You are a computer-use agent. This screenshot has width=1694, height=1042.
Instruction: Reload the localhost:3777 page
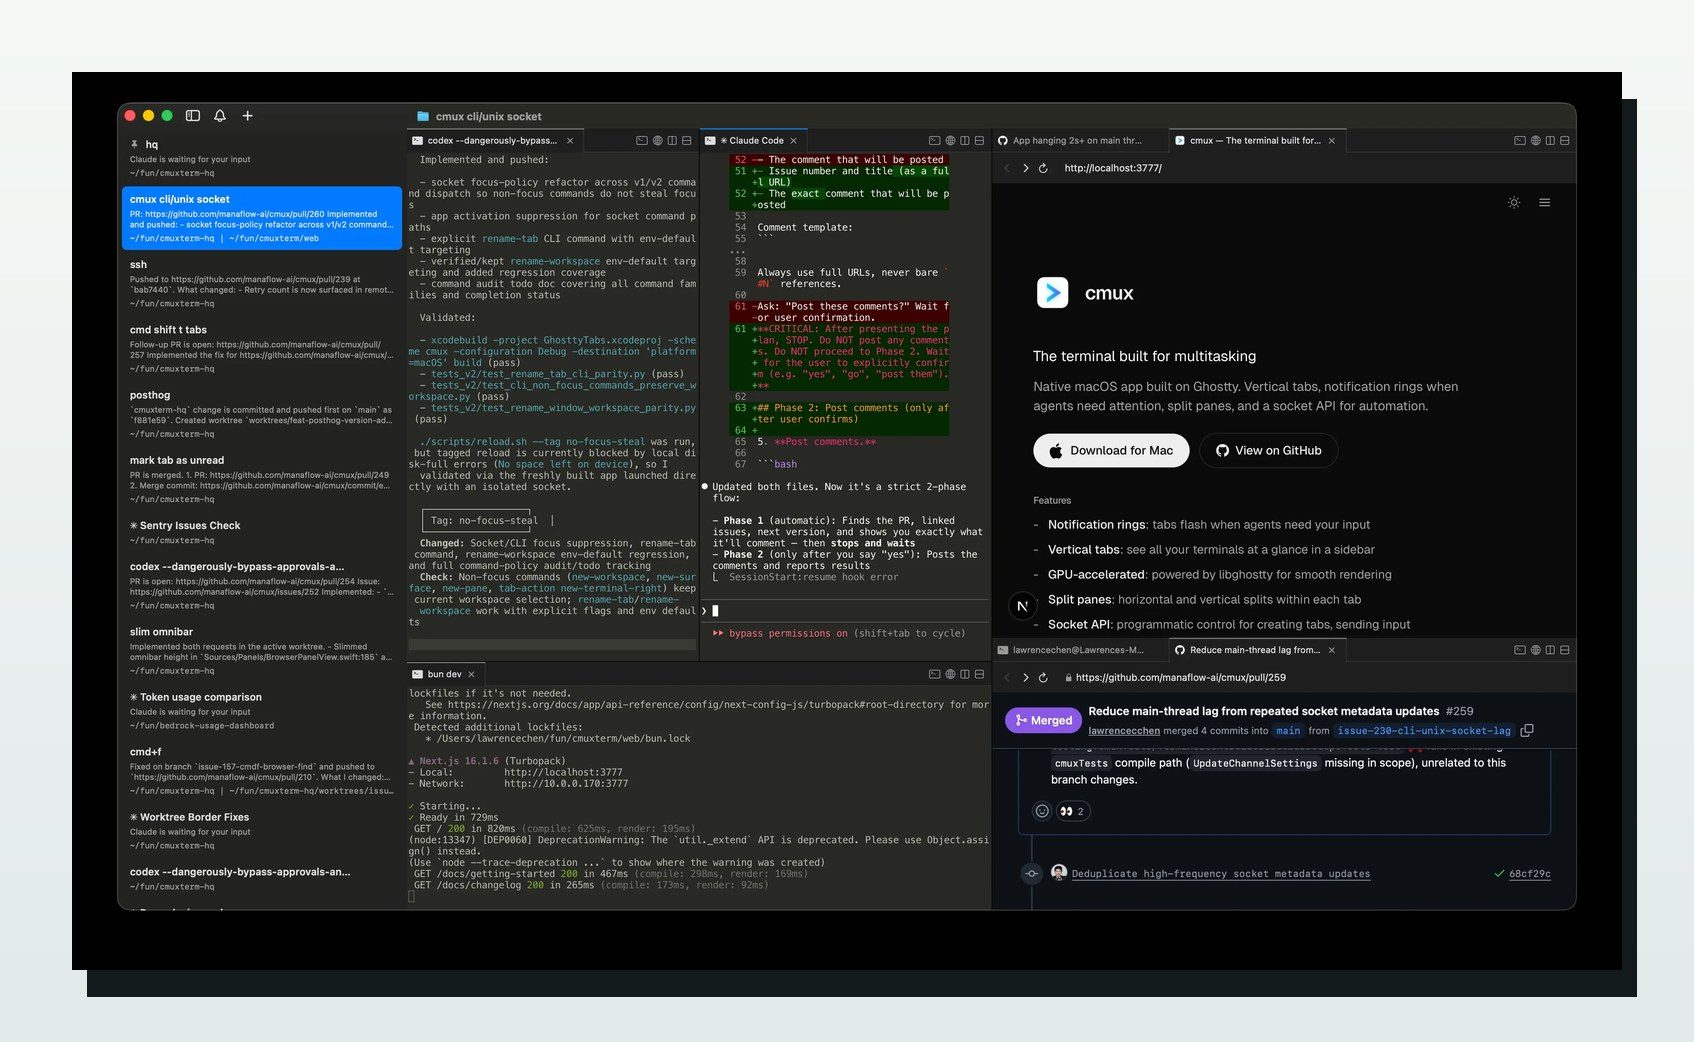(1043, 168)
